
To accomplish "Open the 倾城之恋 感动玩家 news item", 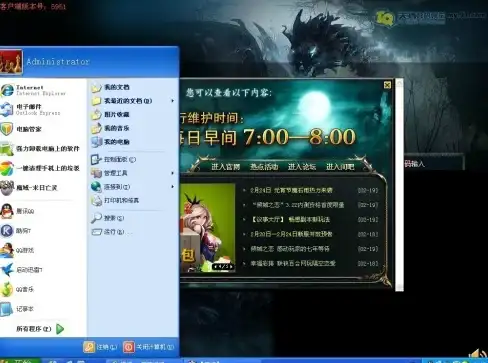I will (x=290, y=249).
